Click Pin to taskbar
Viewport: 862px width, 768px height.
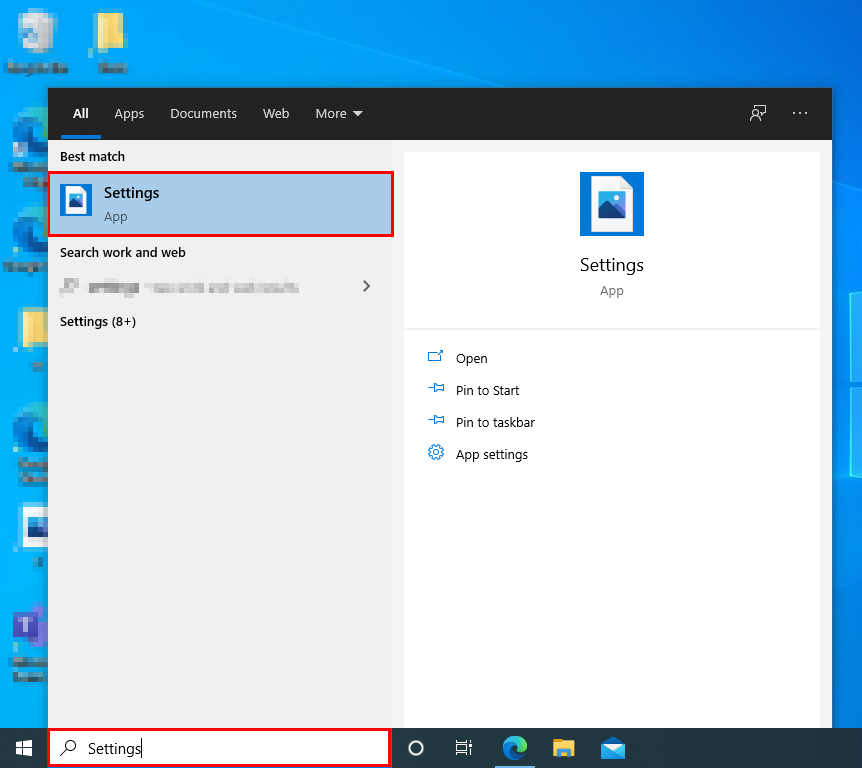pos(495,422)
